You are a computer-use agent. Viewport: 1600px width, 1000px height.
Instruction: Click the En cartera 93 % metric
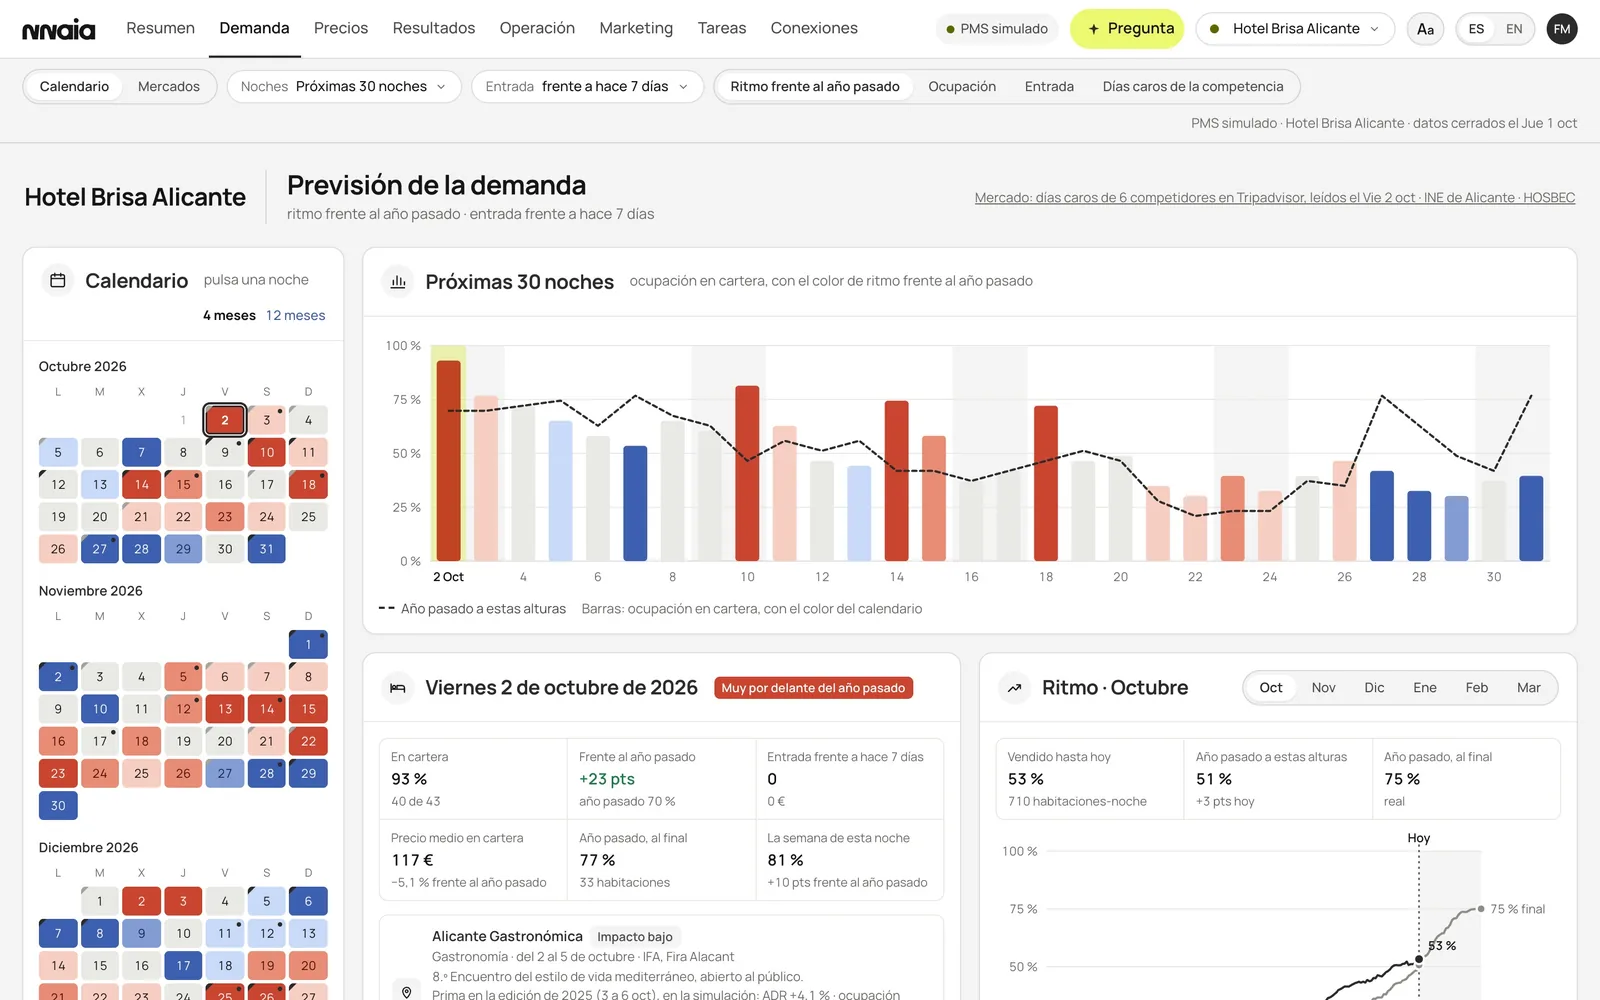coord(473,779)
